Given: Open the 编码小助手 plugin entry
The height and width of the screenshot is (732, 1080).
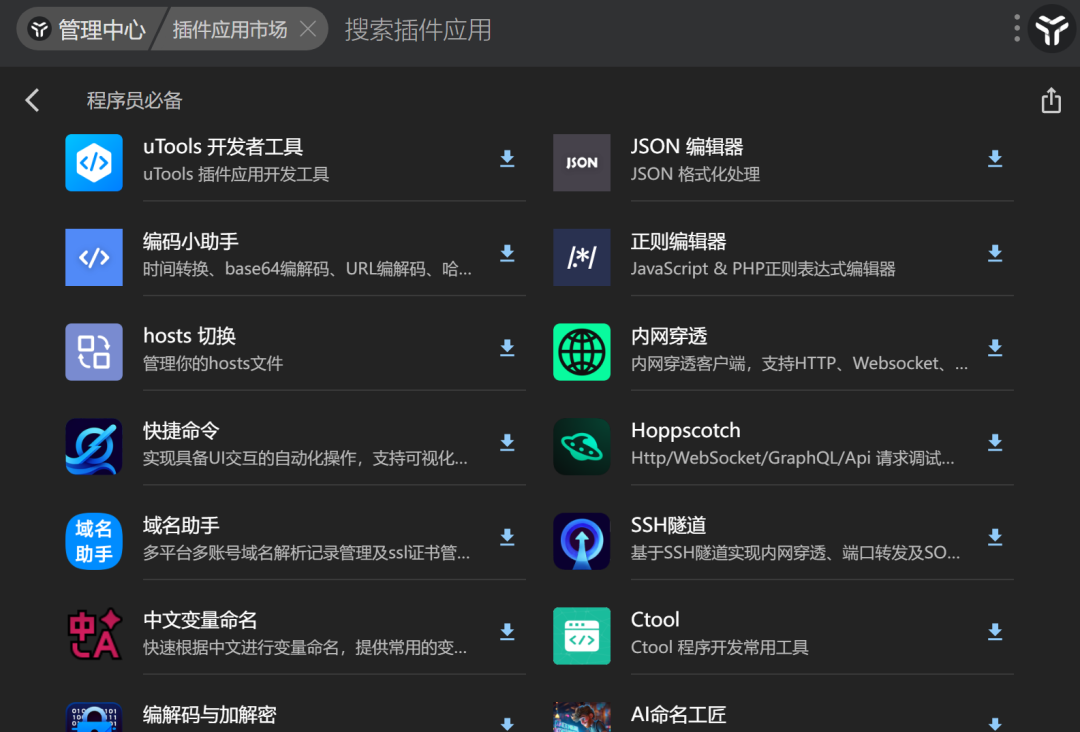Looking at the screenshot, I should pos(295,257).
